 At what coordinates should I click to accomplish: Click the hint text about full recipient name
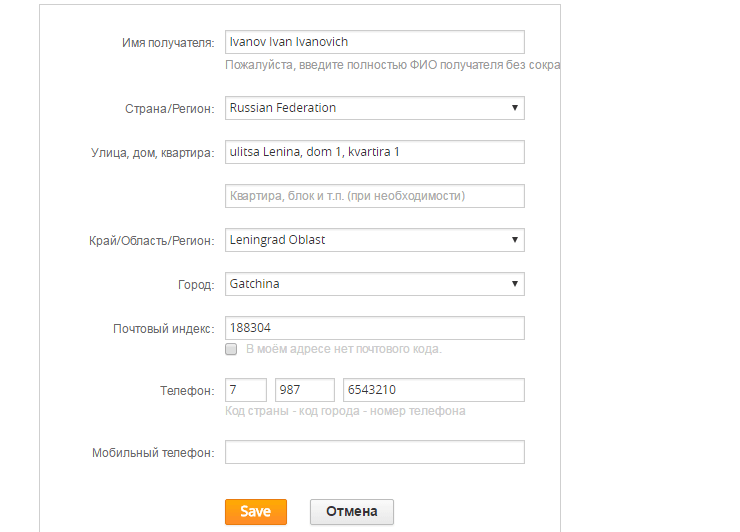(393, 65)
